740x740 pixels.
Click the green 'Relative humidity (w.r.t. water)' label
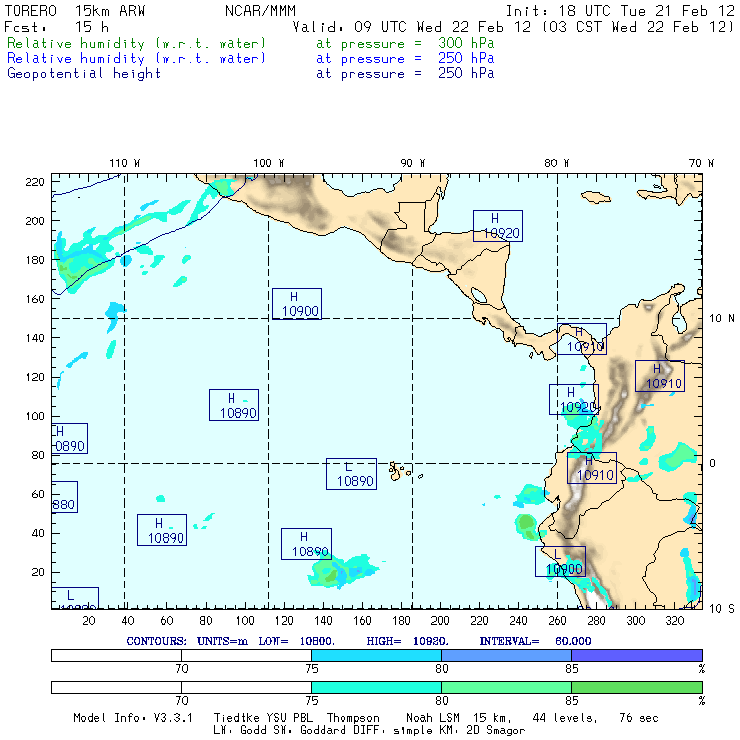point(136,43)
